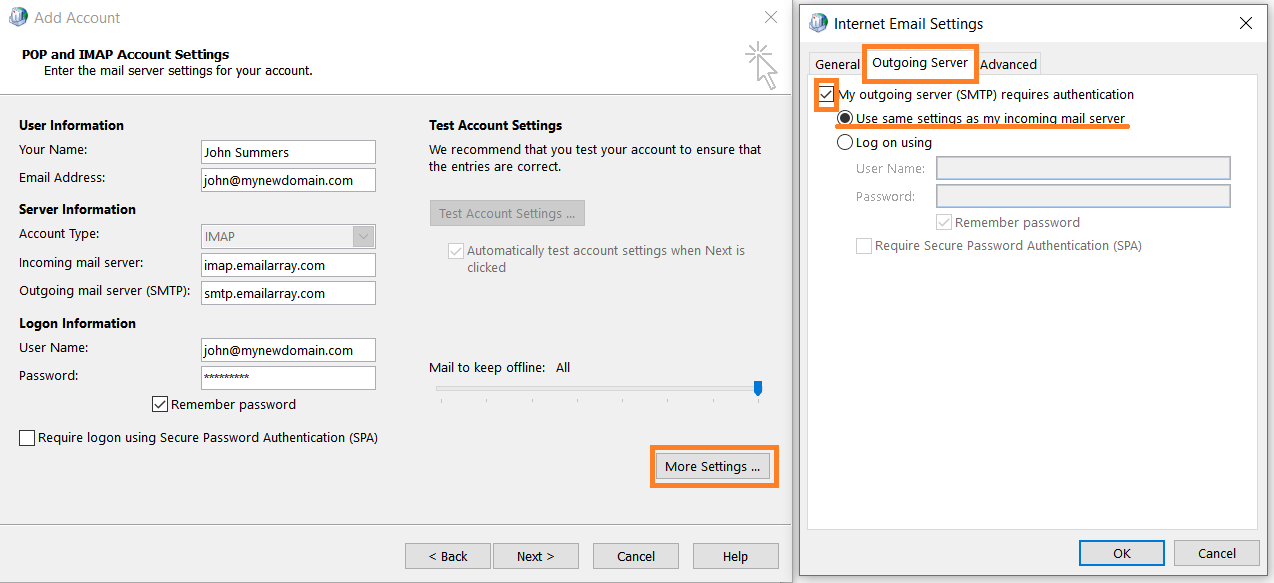Click the cursor starburst icon in header

[x=762, y=64]
